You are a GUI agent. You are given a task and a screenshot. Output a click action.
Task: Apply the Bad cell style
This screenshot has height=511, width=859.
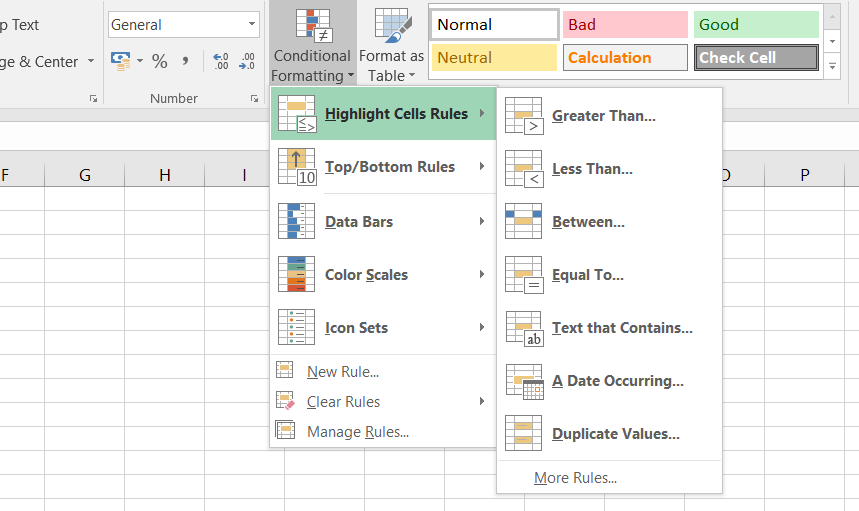(625, 25)
